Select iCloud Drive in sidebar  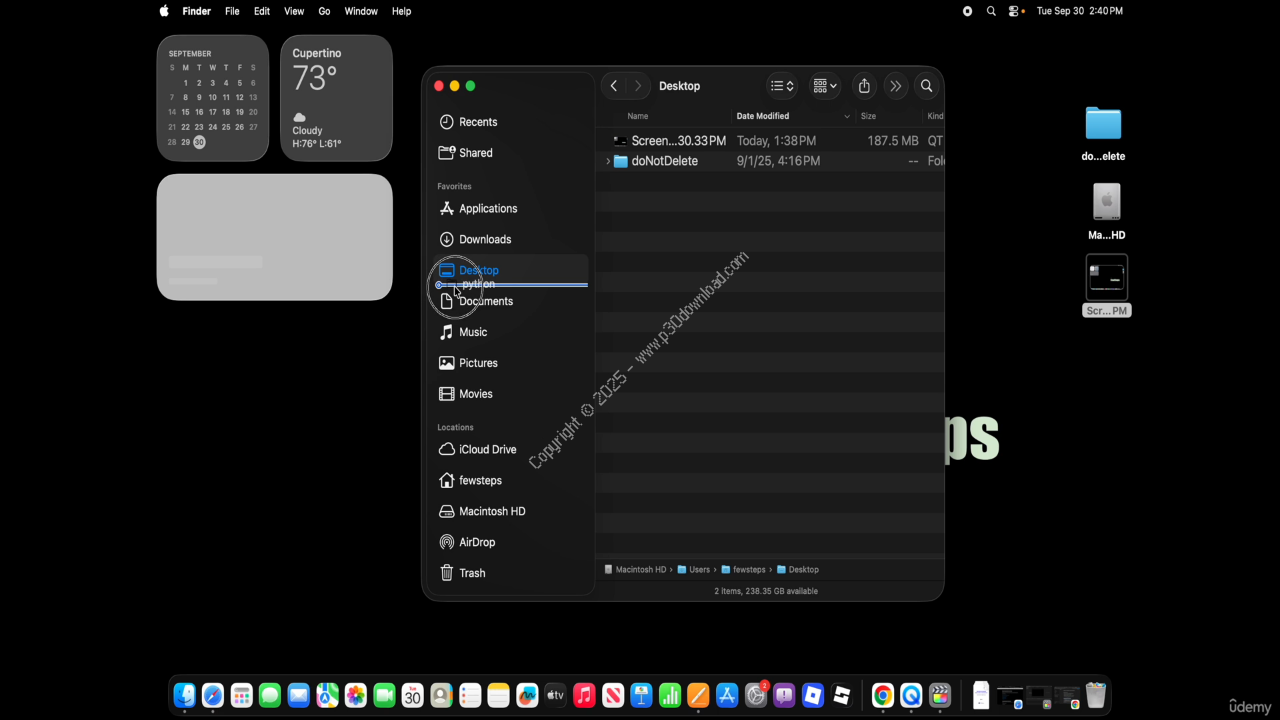coord(487,450)
